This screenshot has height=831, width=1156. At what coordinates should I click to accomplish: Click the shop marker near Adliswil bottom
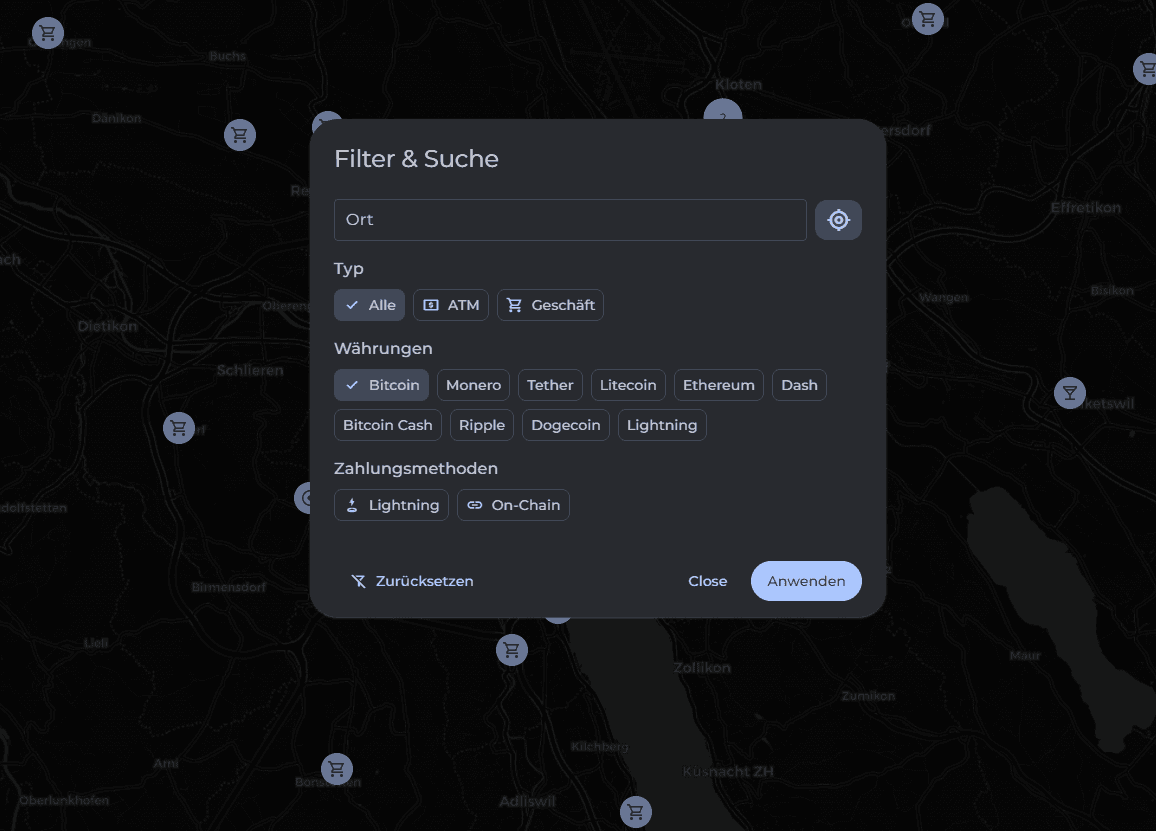(635, 811)
